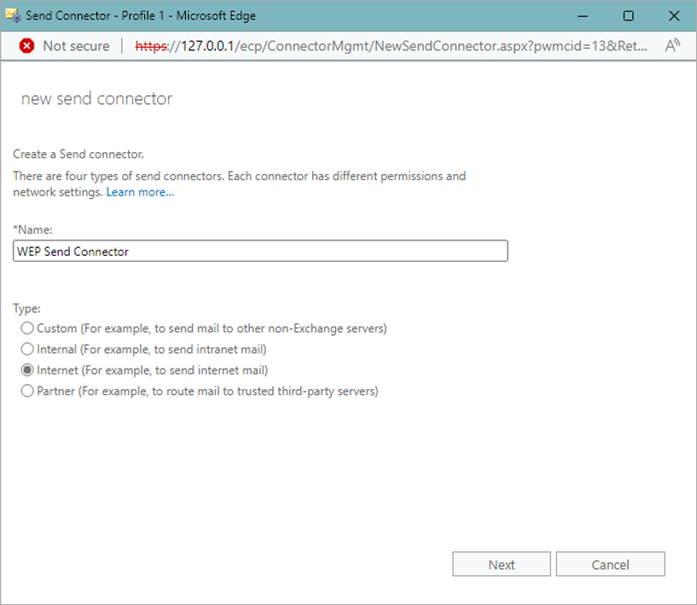Close the Send Connector window
Viewport: 697px width, 605px height.
[673, 16]
